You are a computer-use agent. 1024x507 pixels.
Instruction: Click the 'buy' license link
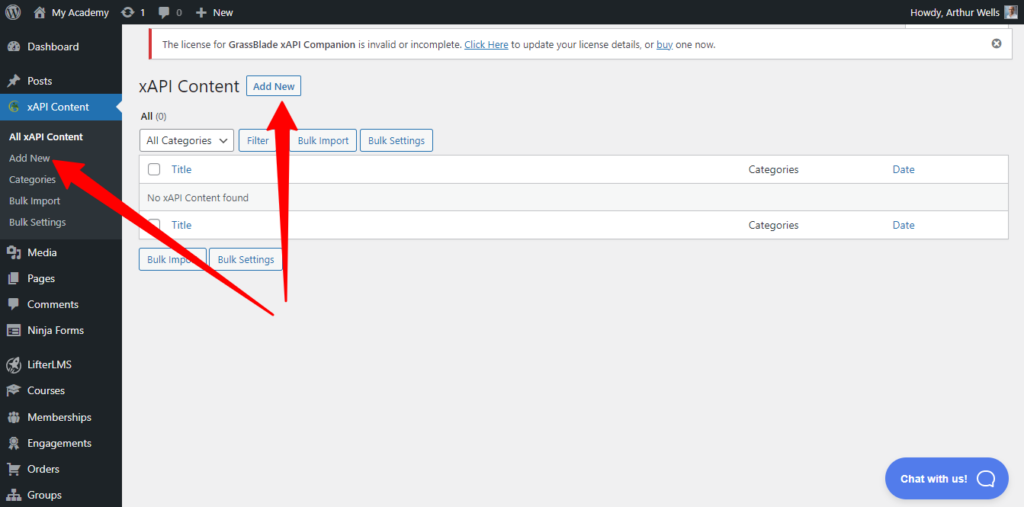coord(664,45)
